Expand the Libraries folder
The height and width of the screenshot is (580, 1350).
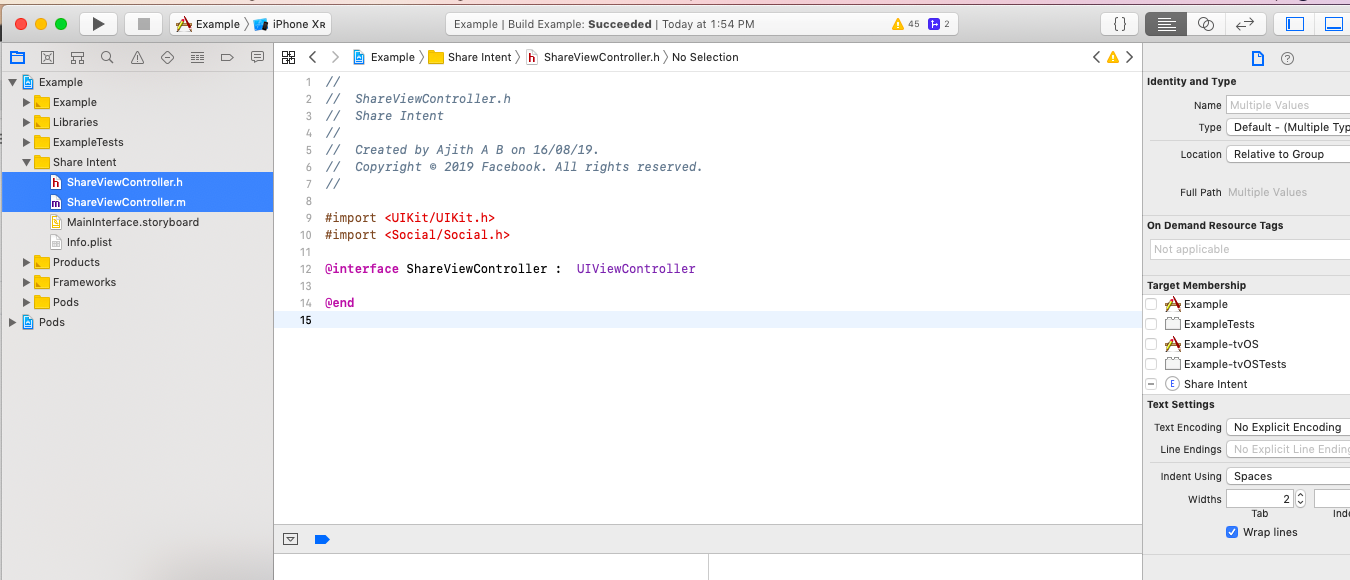pyautogui.click(x=28, y=122)
